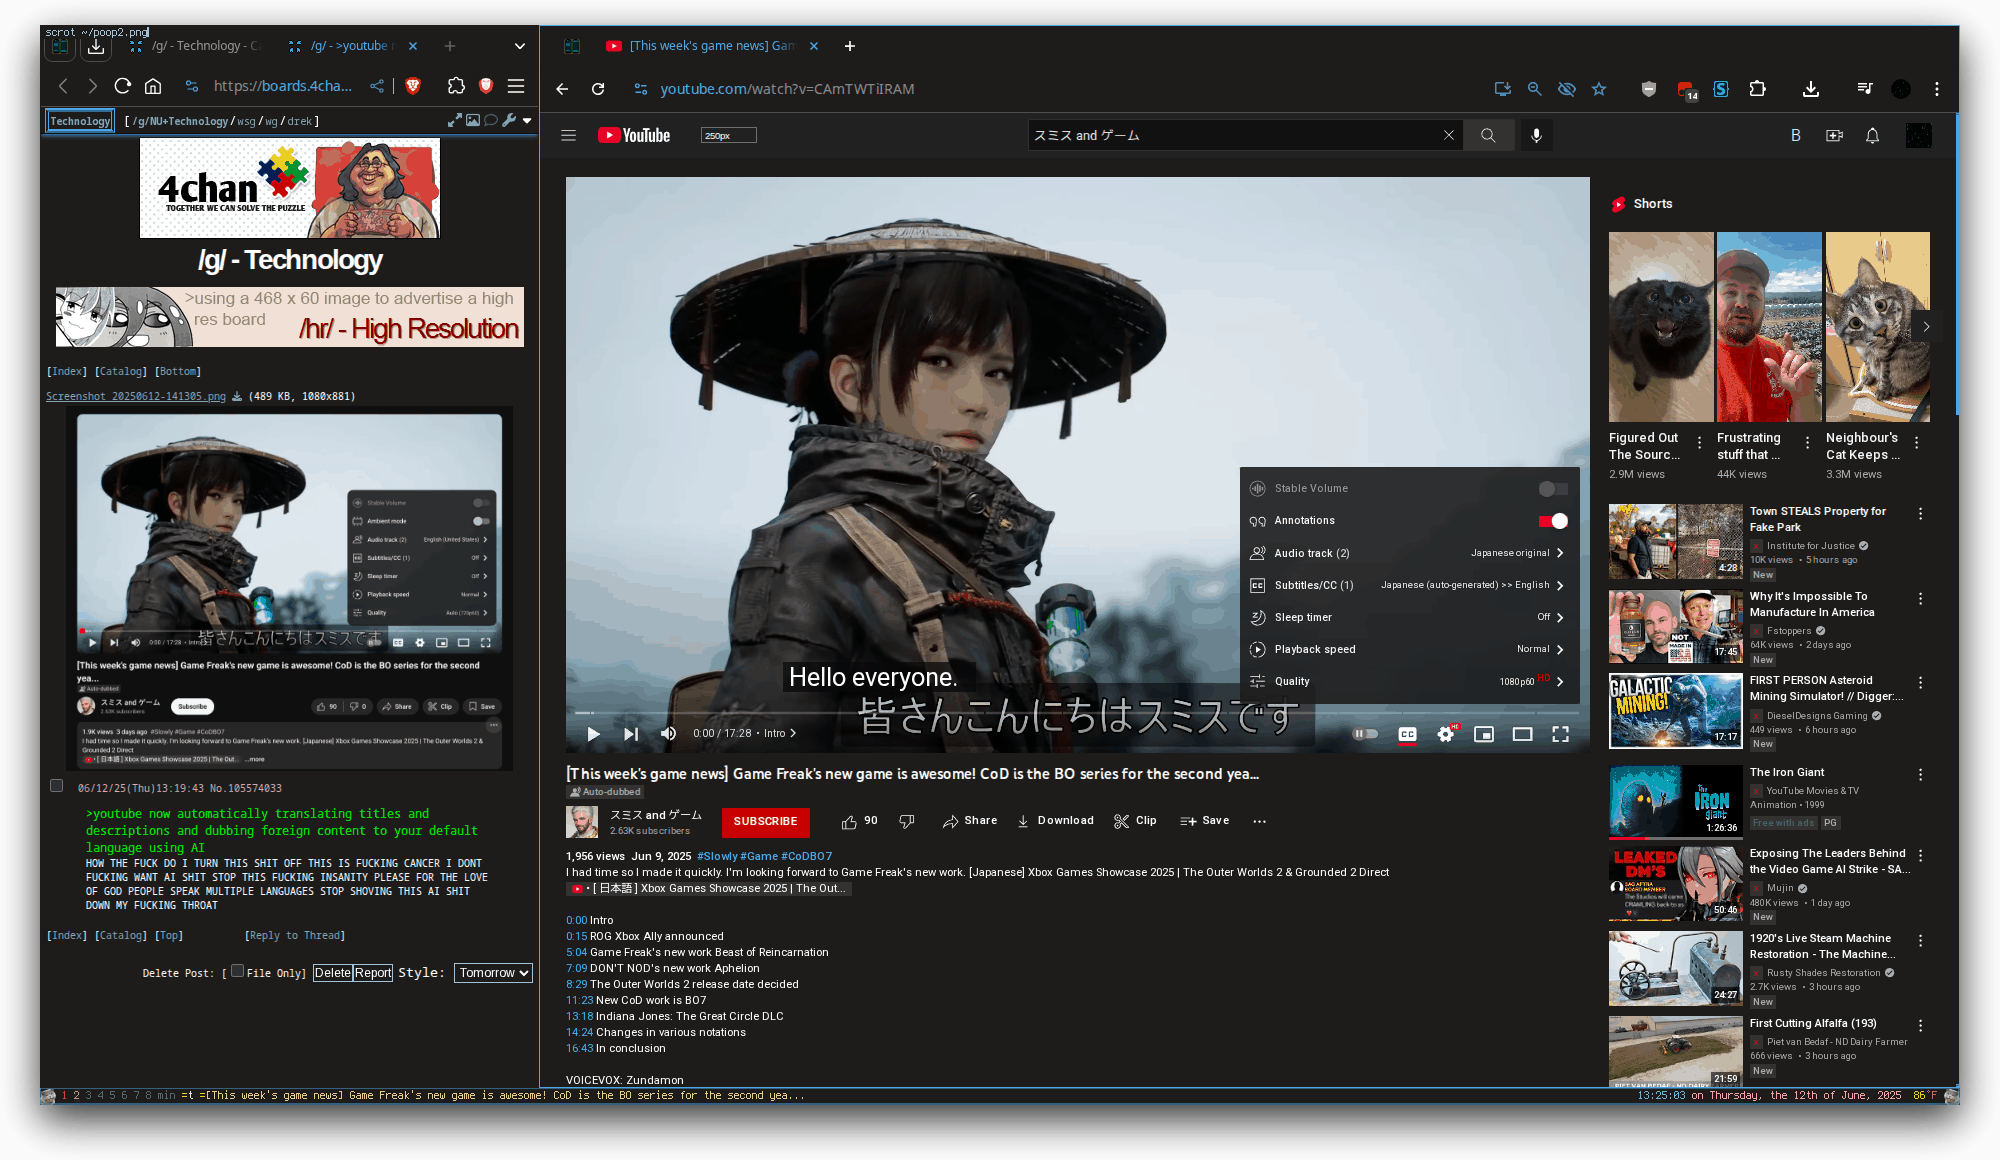Image resolution: width=2000 pixels, height=1160 pixels.
Task: Jump to 11:23 New CoD work timestamp
Action: tap(580, 1001)
